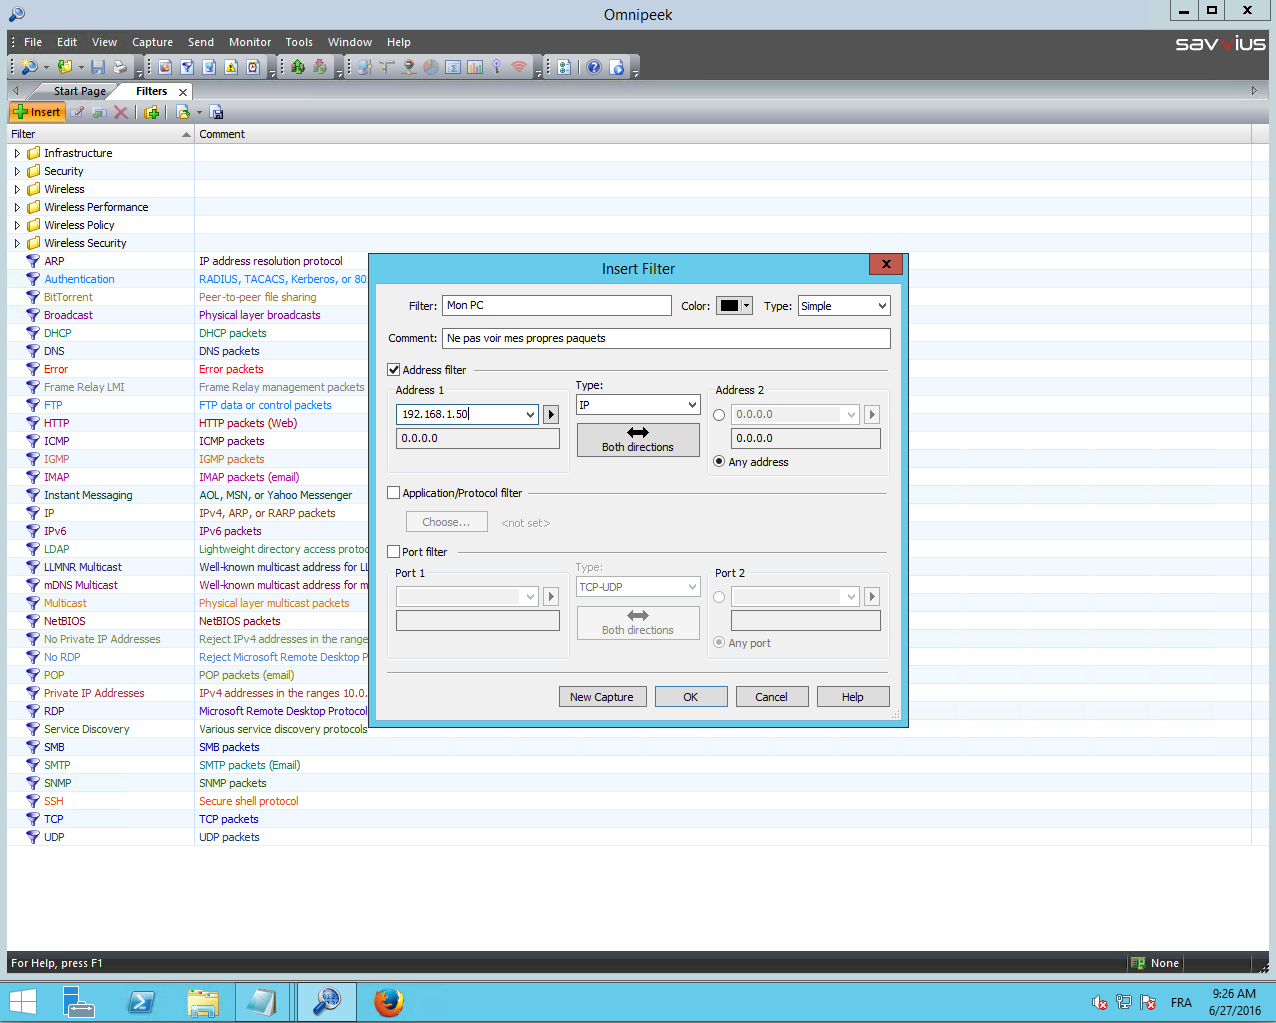Click the Comment input field

[x=666, y=338]
